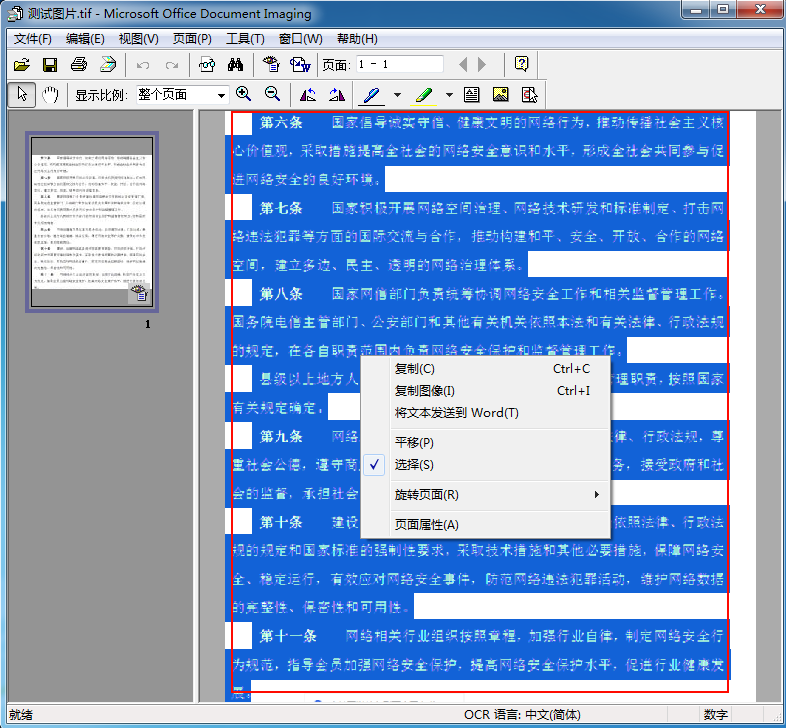Click 将文本发送到 Word(T) entry
Viewport: 786px width, 728px height.
coord(456,413)
